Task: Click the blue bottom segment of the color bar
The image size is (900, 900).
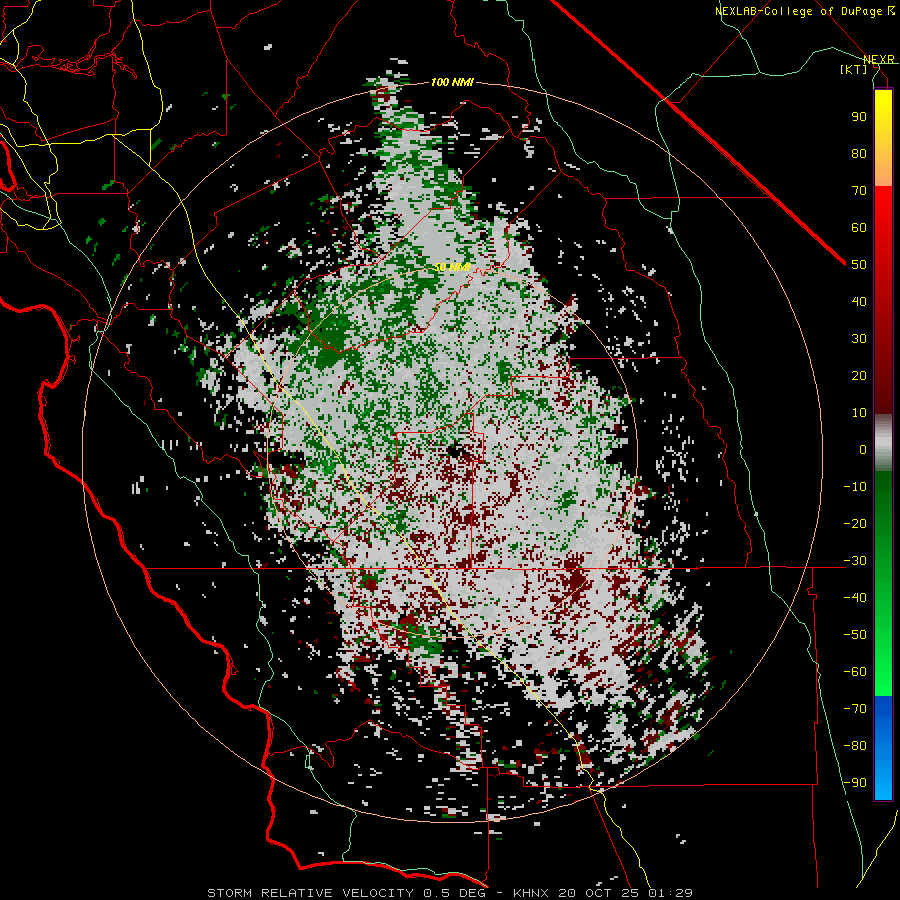Action: (x=883, y=747)
